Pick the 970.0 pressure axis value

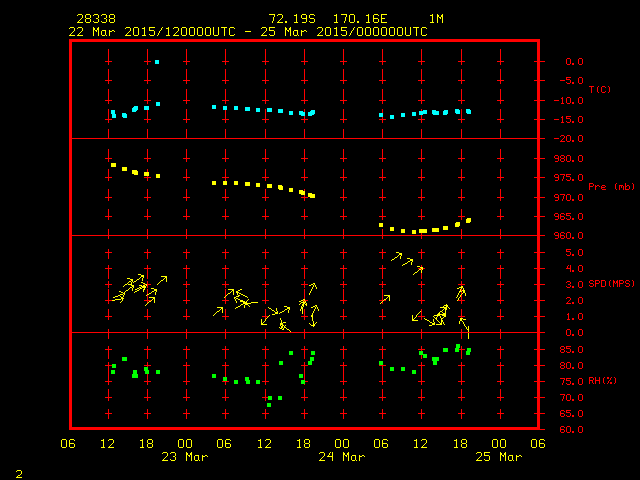coord(569,198)
